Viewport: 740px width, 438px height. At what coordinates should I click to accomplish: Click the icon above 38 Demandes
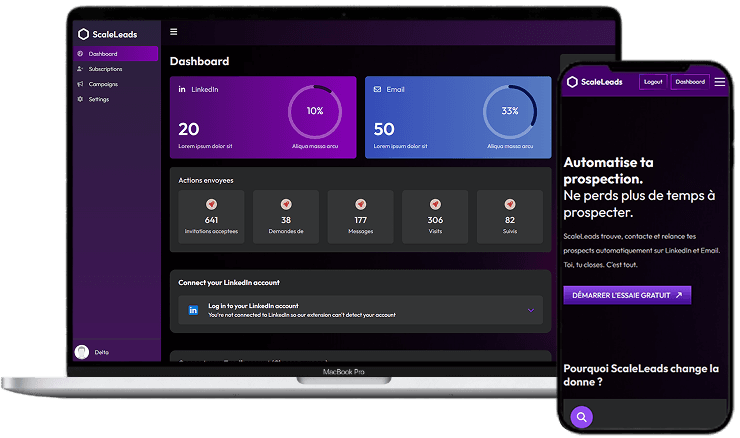(x=286, y=204)
